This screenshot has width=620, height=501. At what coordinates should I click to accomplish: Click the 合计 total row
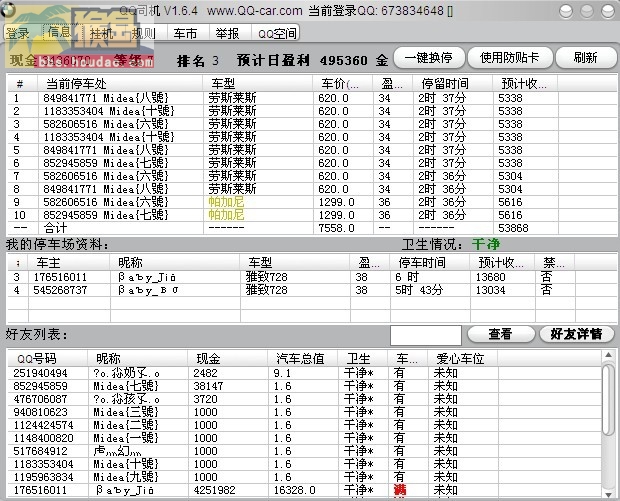pyautogui.click(x=312, y=228)
